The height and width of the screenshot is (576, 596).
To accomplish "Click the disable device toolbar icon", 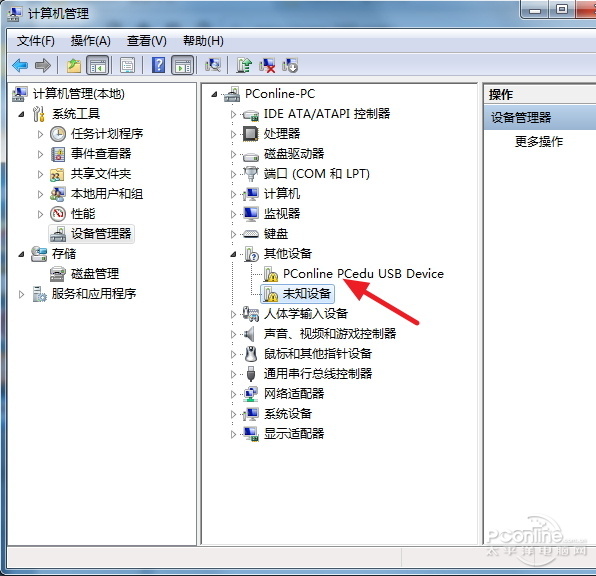I will [x=290, y=65].
